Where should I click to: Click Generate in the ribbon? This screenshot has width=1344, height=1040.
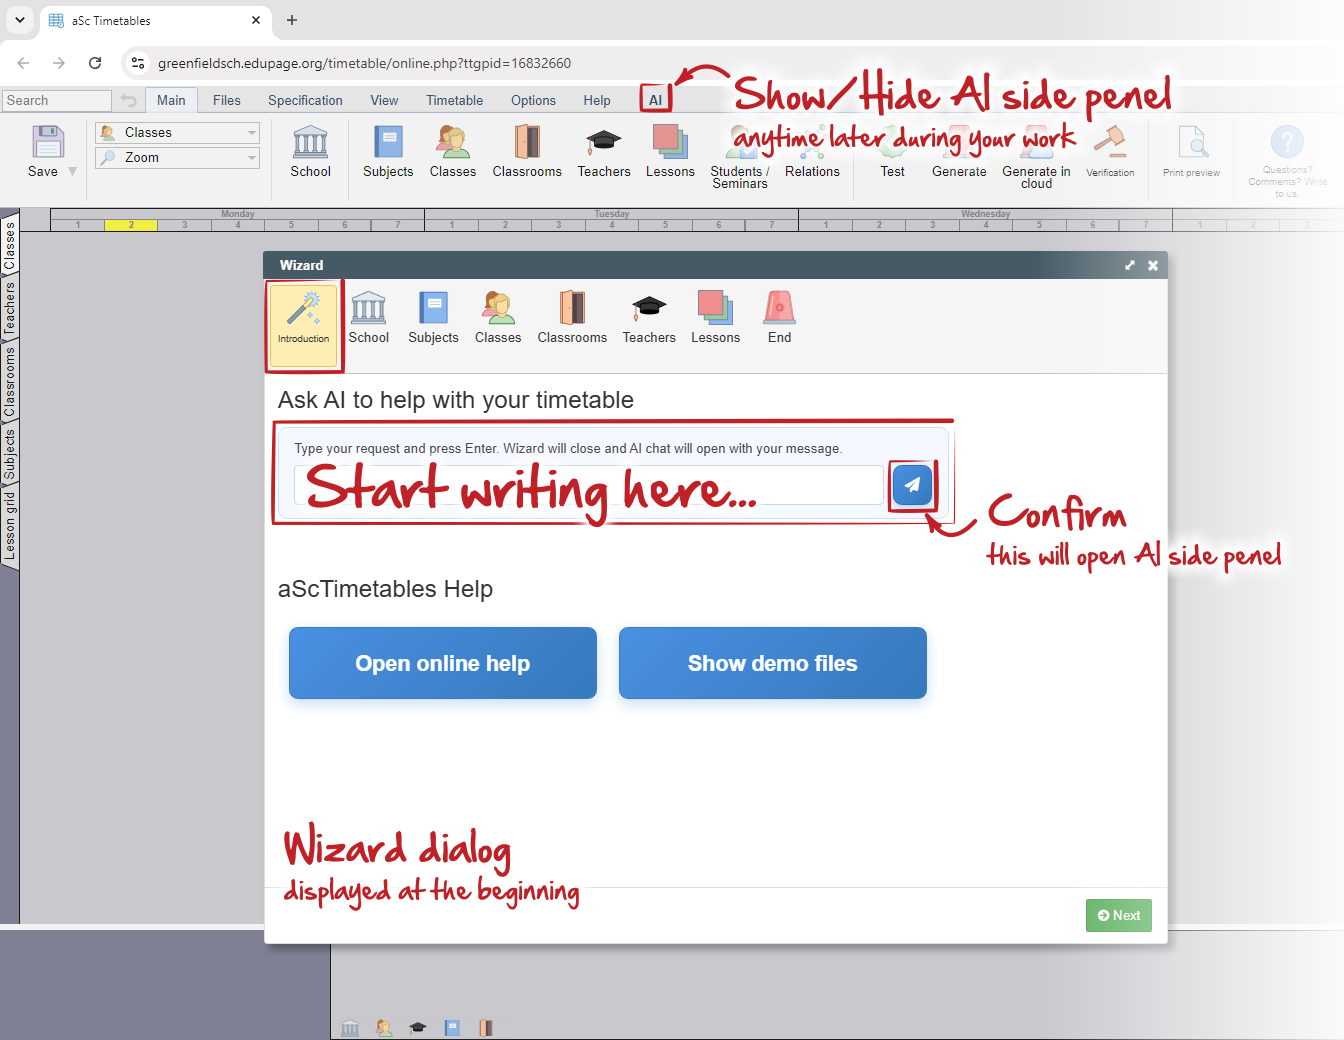(959, 152)
